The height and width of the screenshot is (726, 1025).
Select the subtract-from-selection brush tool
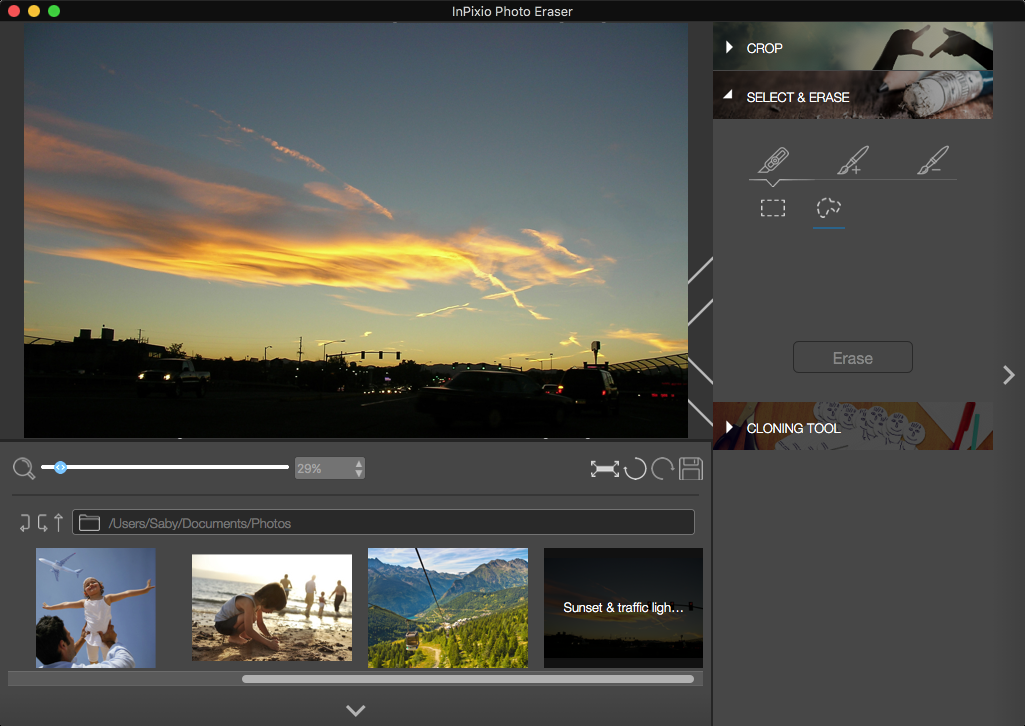pos(933,160)
